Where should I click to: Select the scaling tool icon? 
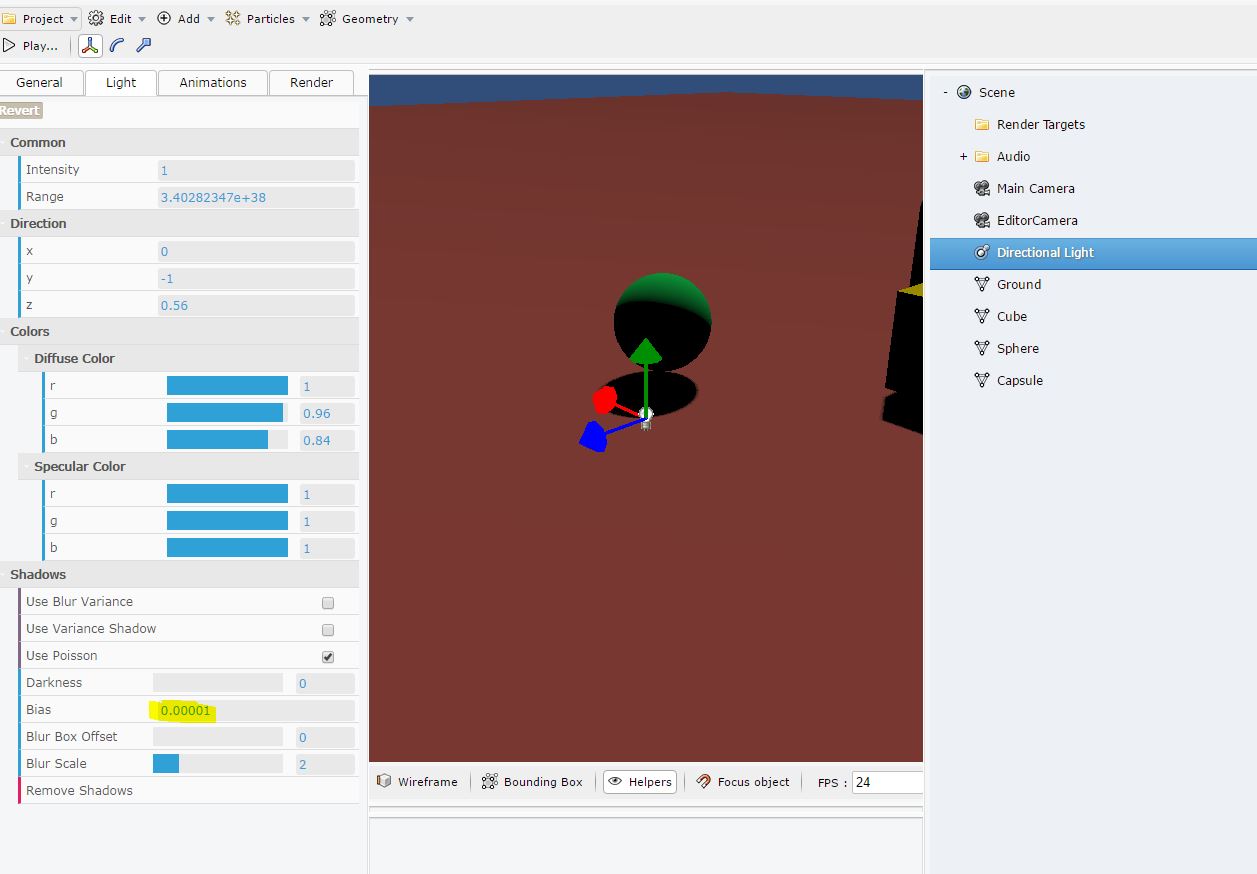point(143,46)
